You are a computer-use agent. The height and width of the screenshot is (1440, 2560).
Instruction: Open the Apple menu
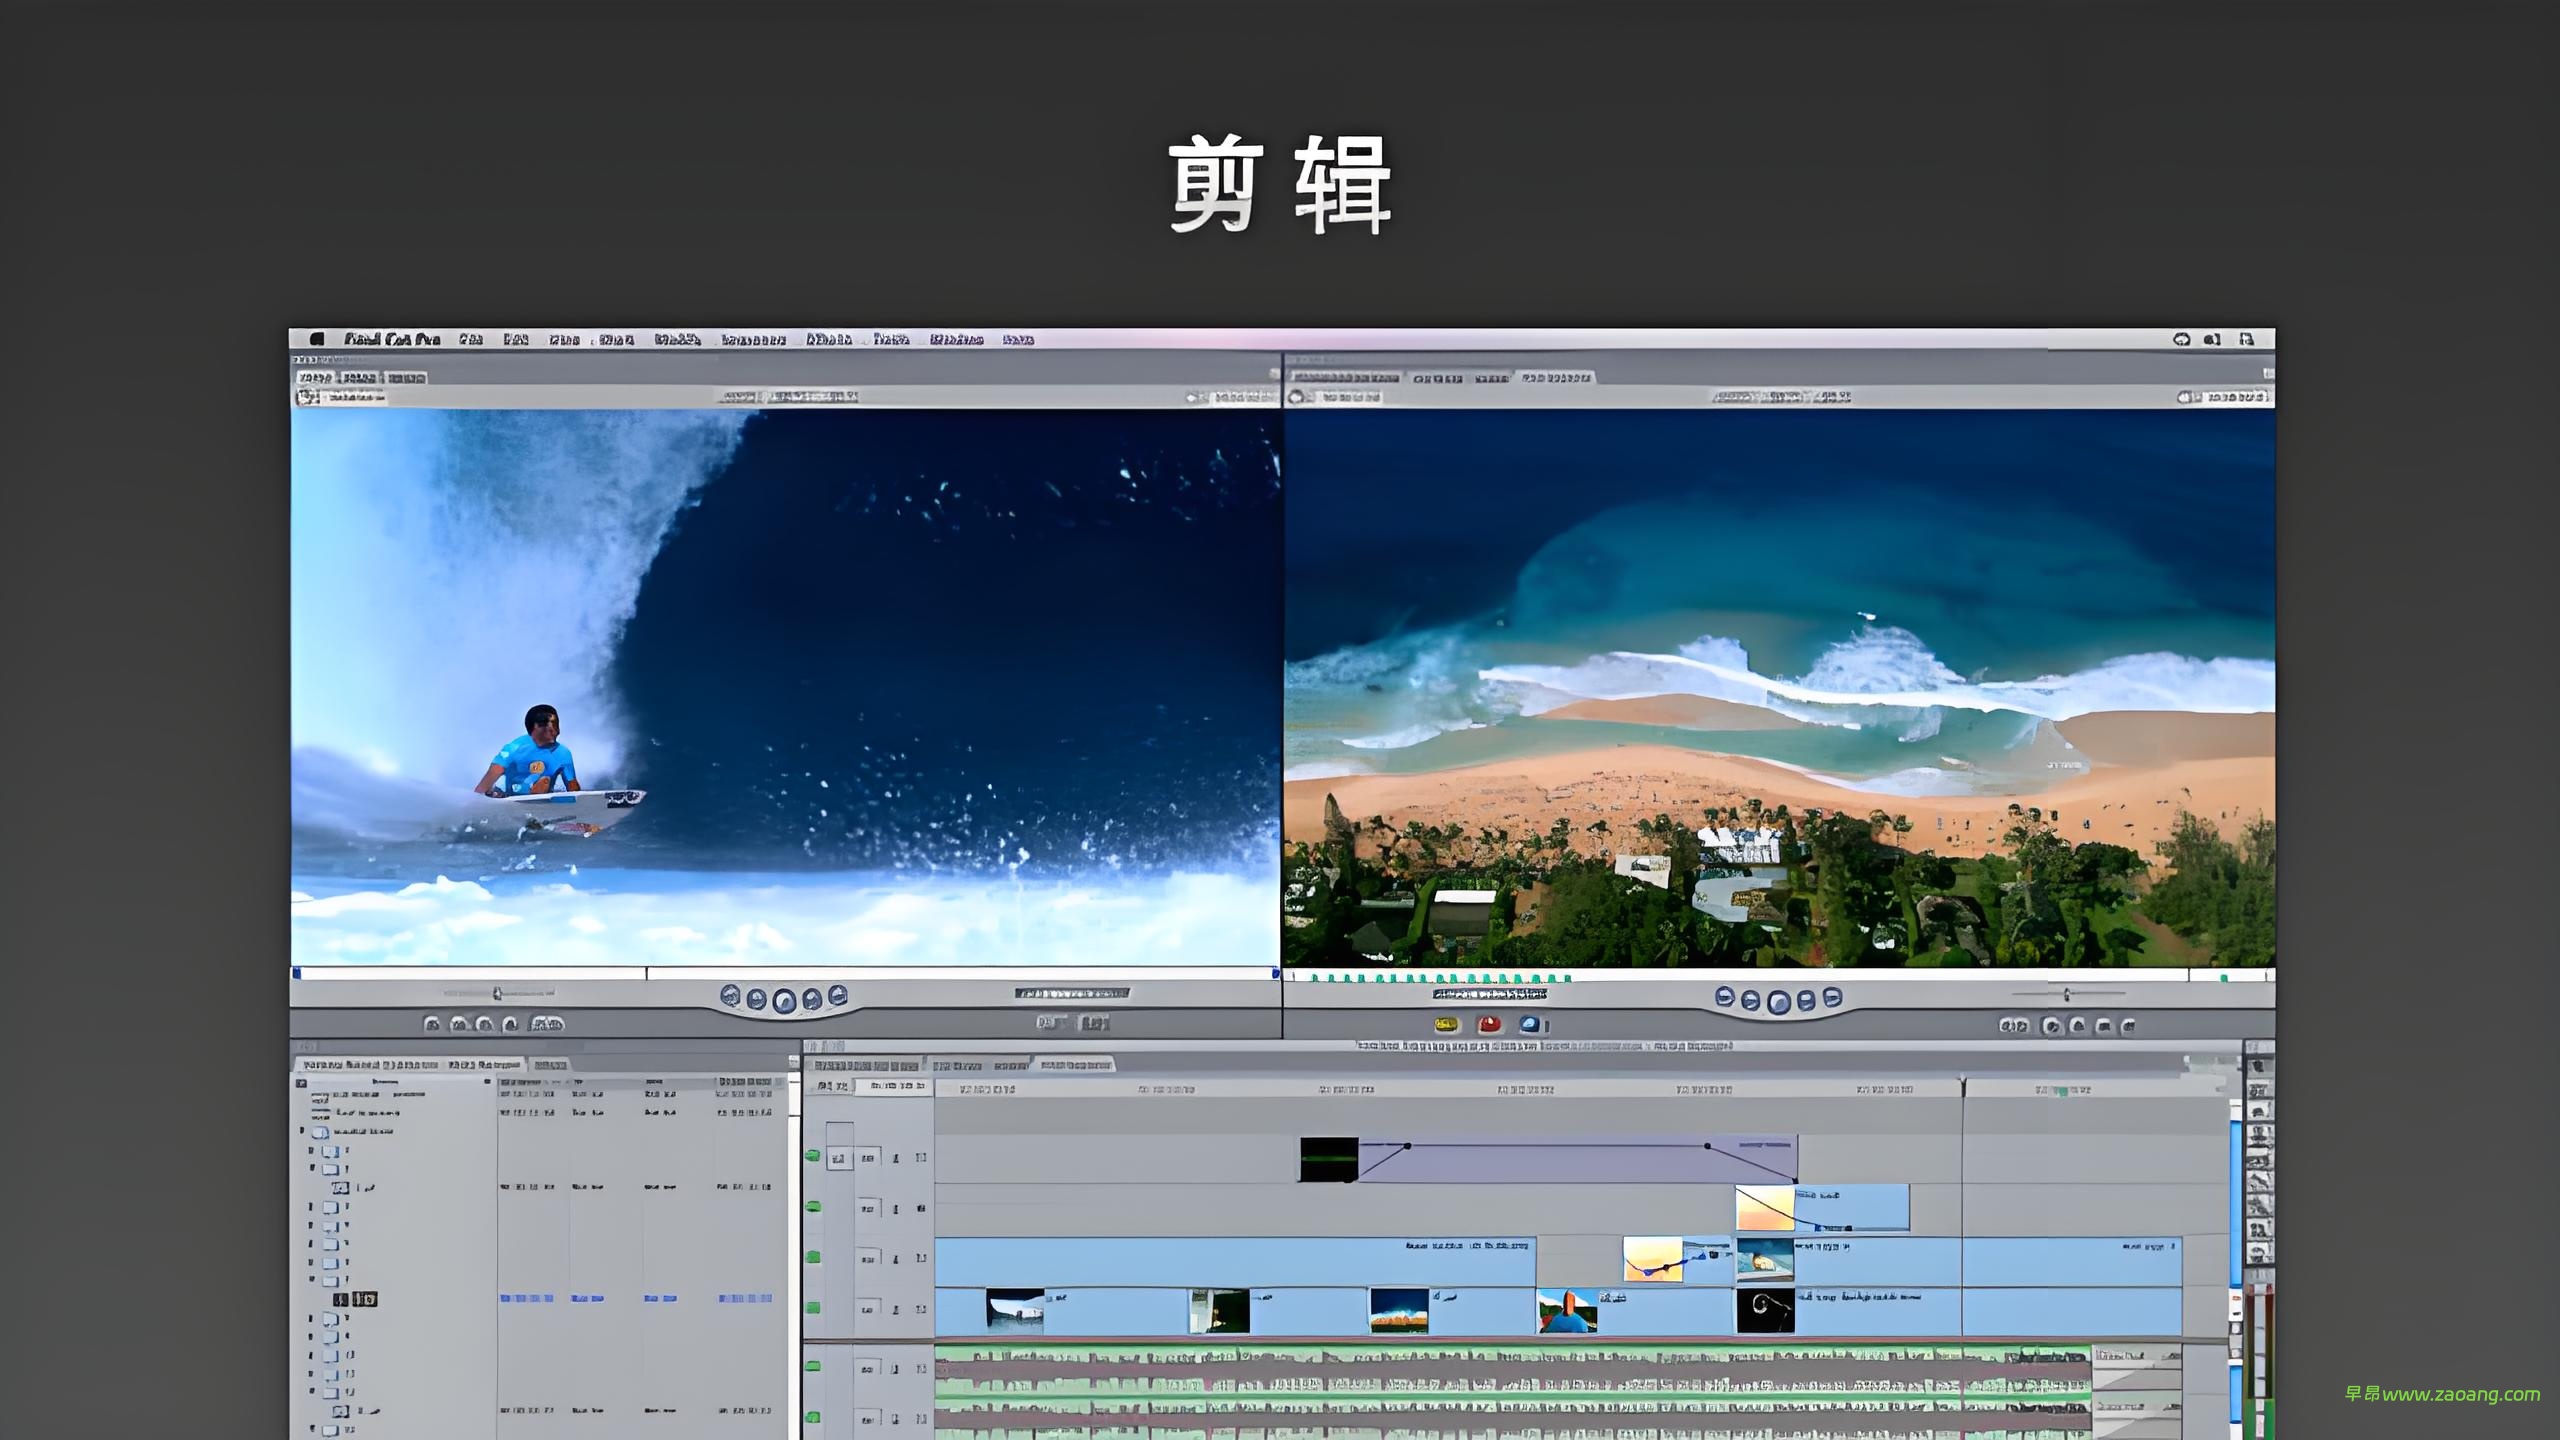316,340
